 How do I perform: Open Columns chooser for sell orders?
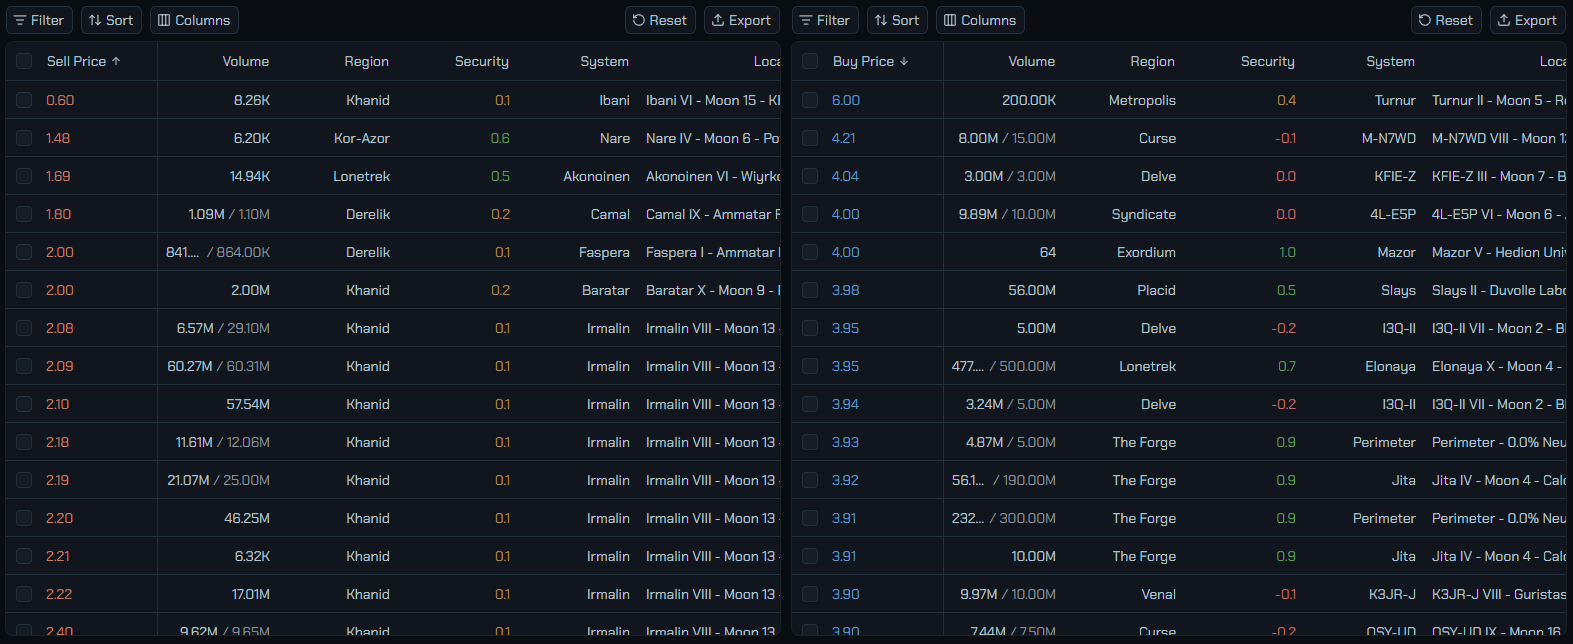[194, 20]
